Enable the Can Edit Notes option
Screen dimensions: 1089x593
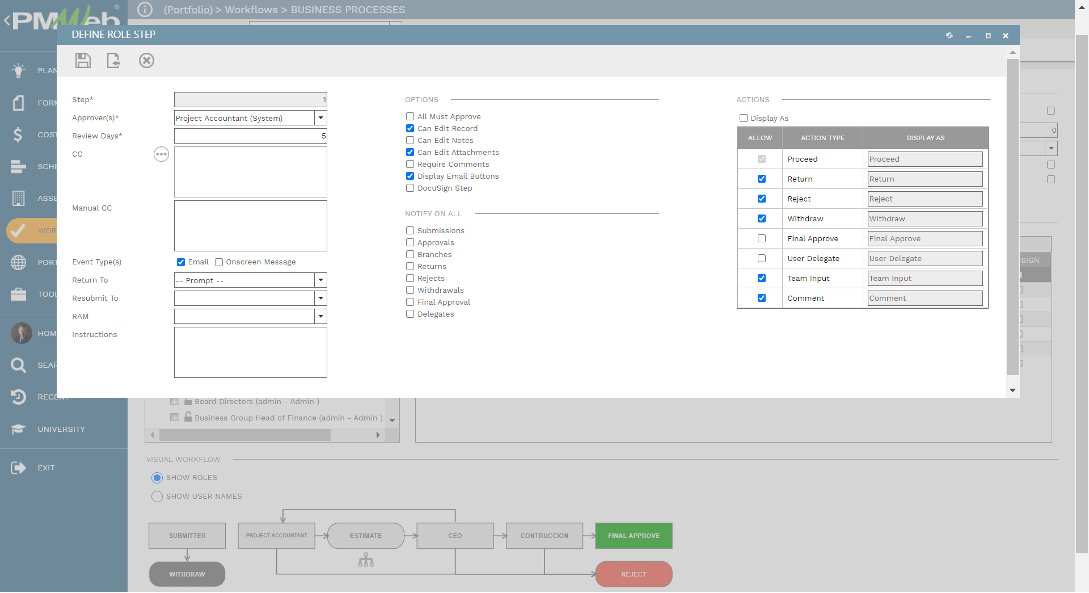410,140
